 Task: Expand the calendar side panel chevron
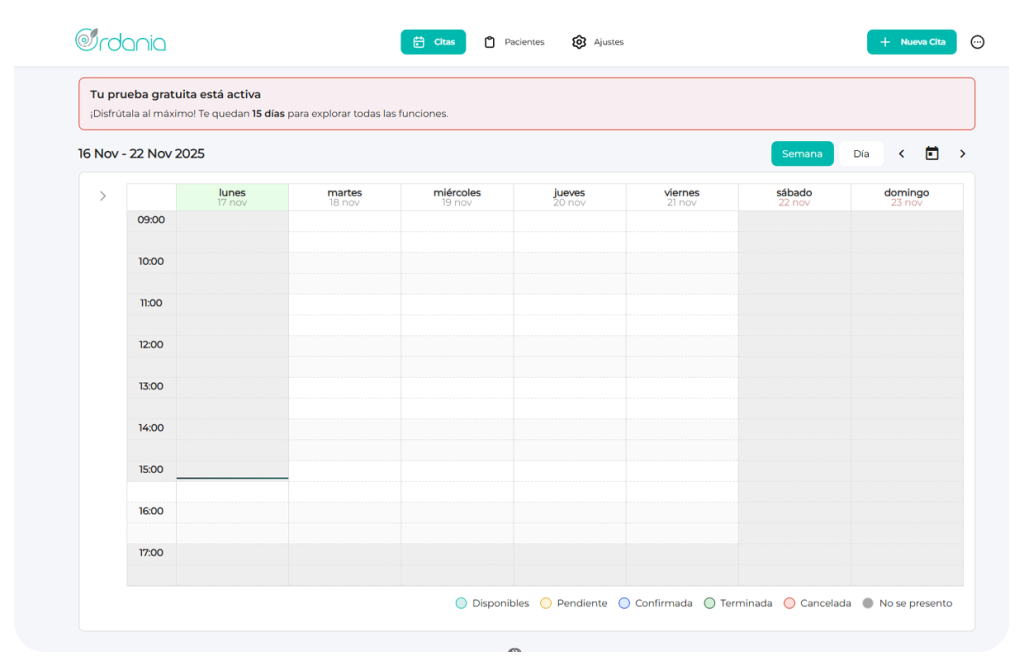coord(102,196)
